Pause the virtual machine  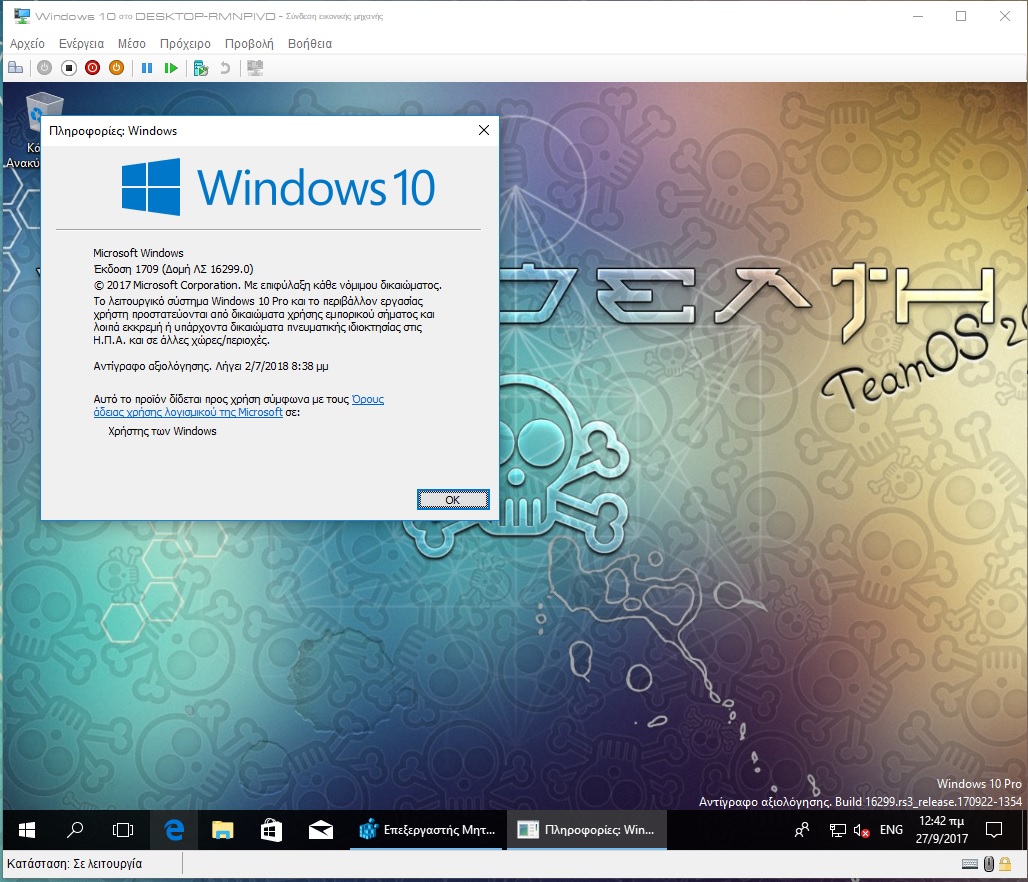(x=147, y=68)
